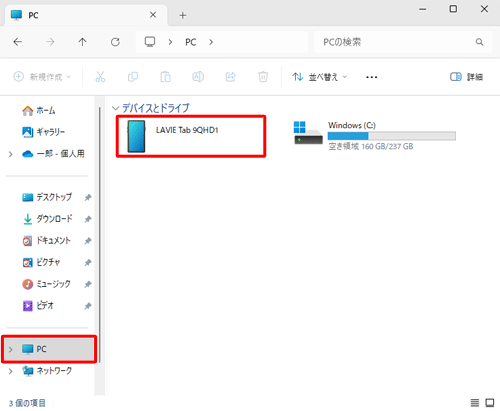This screenshot has height=411, width=500.
Task: Switch to details list view icon
Action: 475,403
